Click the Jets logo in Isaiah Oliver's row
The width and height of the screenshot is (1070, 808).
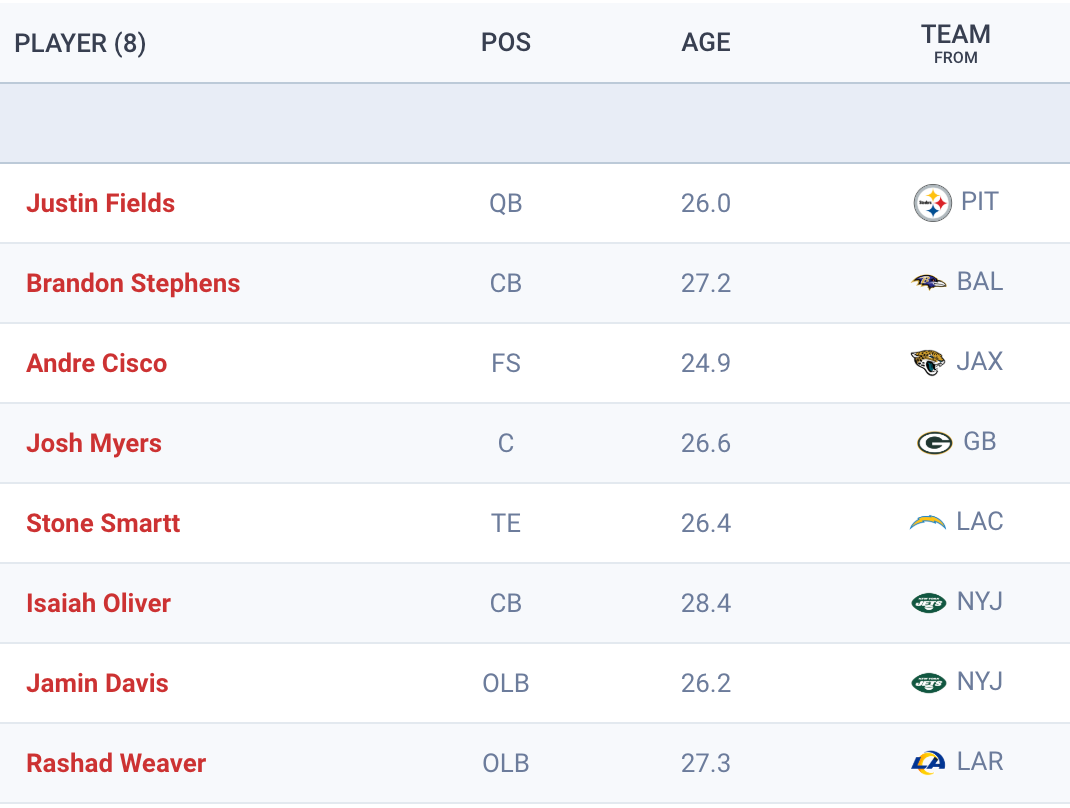pyautogui.click(x=929, y=602)
